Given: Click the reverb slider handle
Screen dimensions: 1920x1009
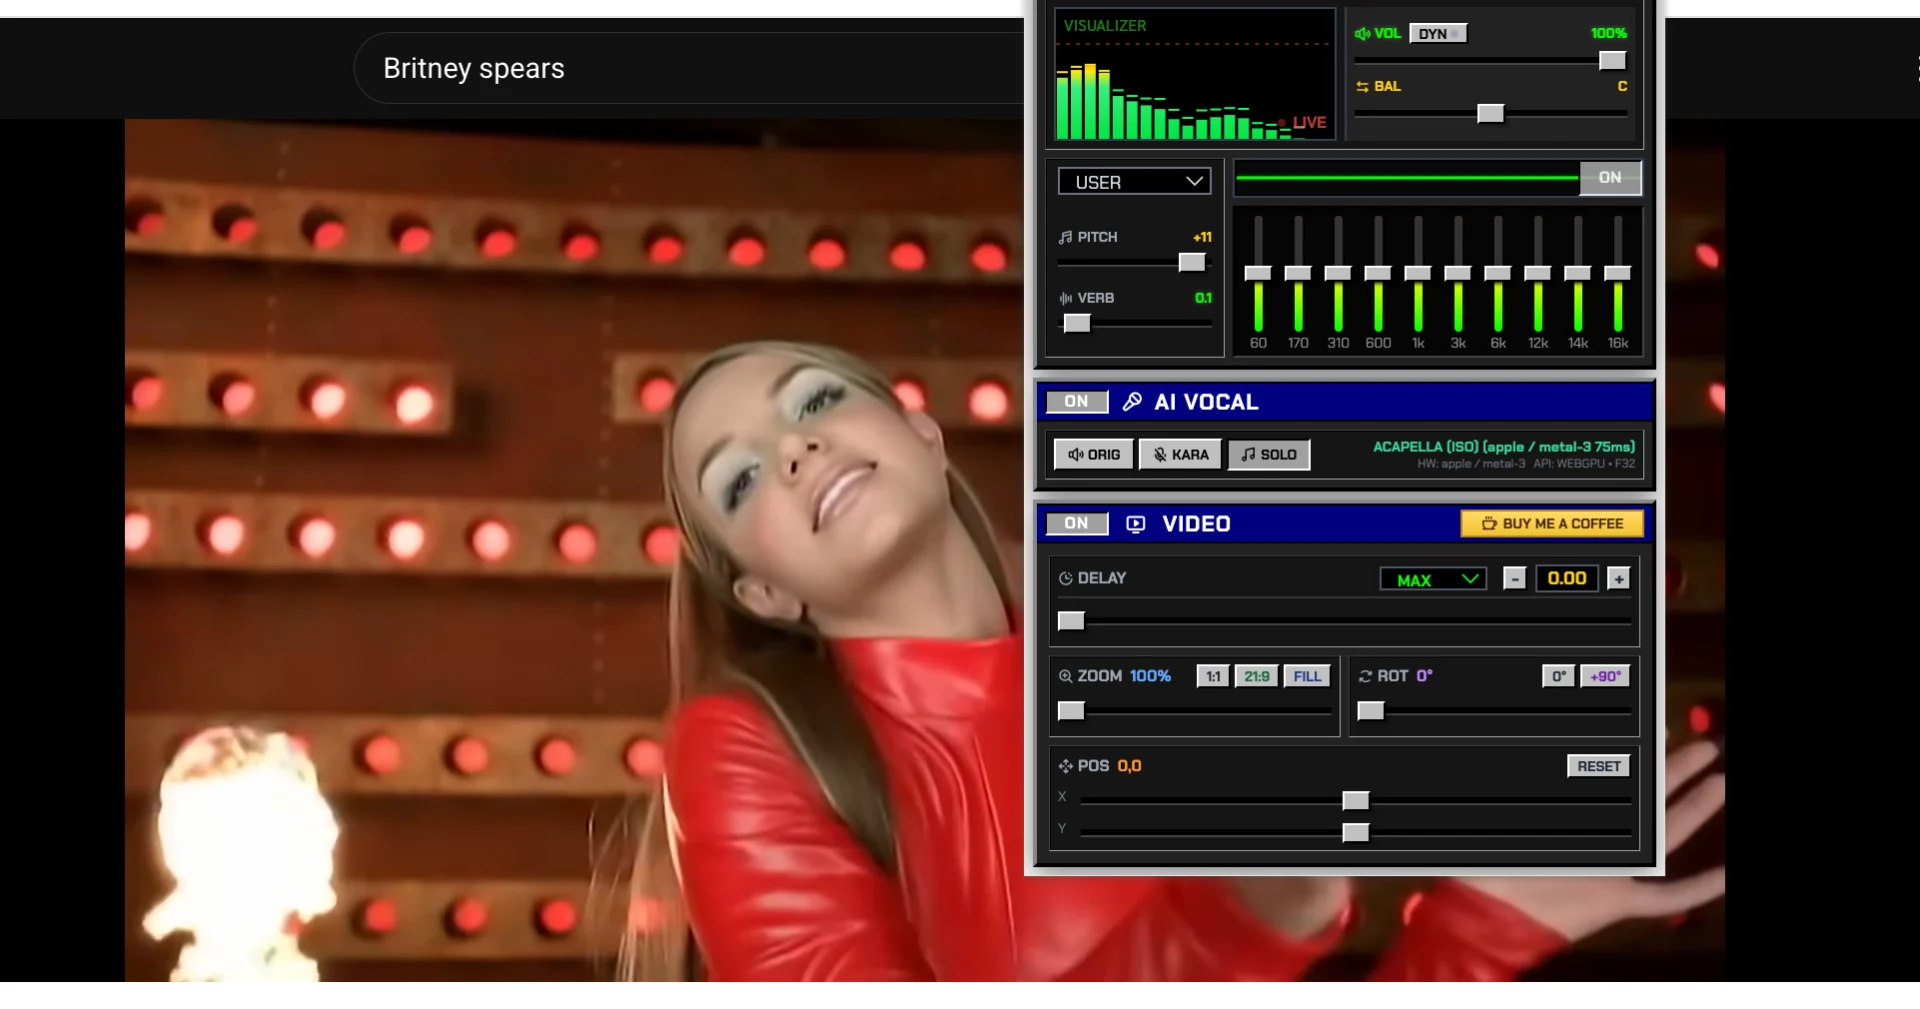Looking at the screenshot, I should point(1077,324).
